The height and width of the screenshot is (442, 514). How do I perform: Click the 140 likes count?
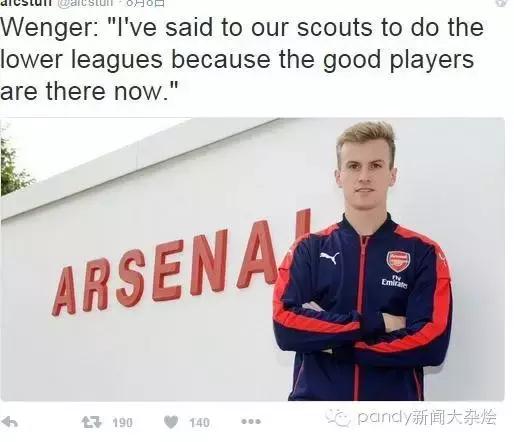(199, 423)
